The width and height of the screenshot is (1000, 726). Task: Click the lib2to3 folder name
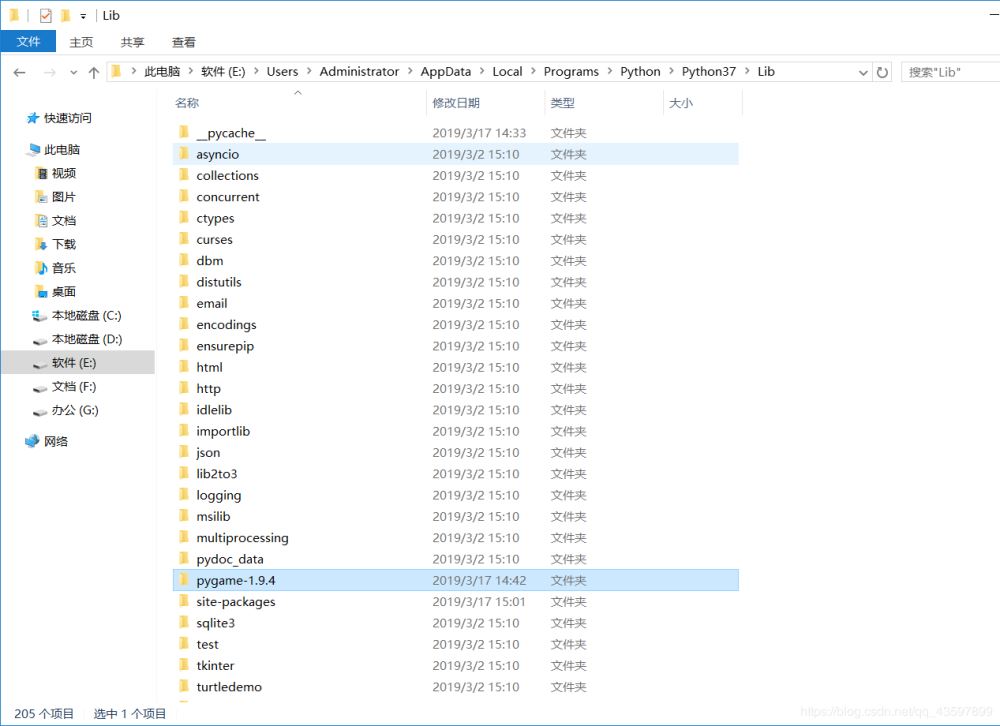(217, 473)
